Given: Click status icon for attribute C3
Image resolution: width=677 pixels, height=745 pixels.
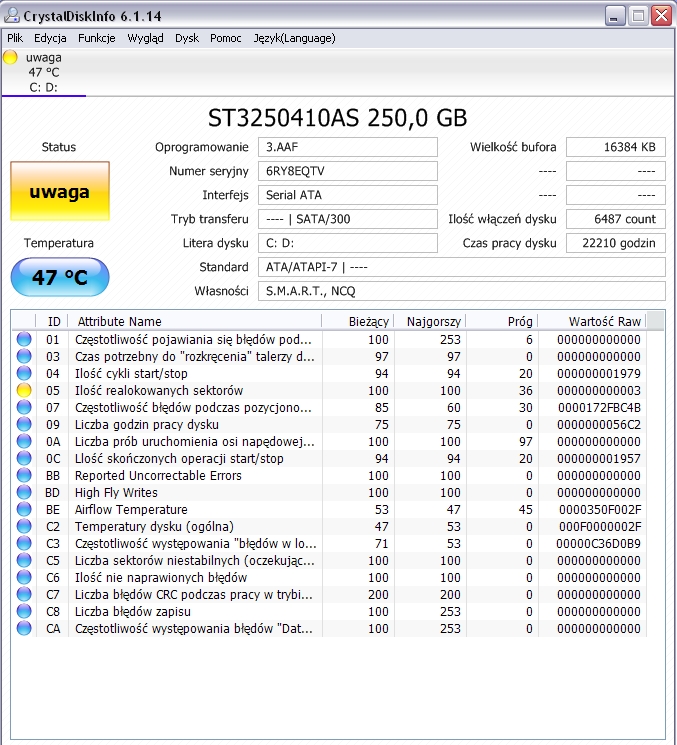Looking at the screenshot, I should 24,543.
